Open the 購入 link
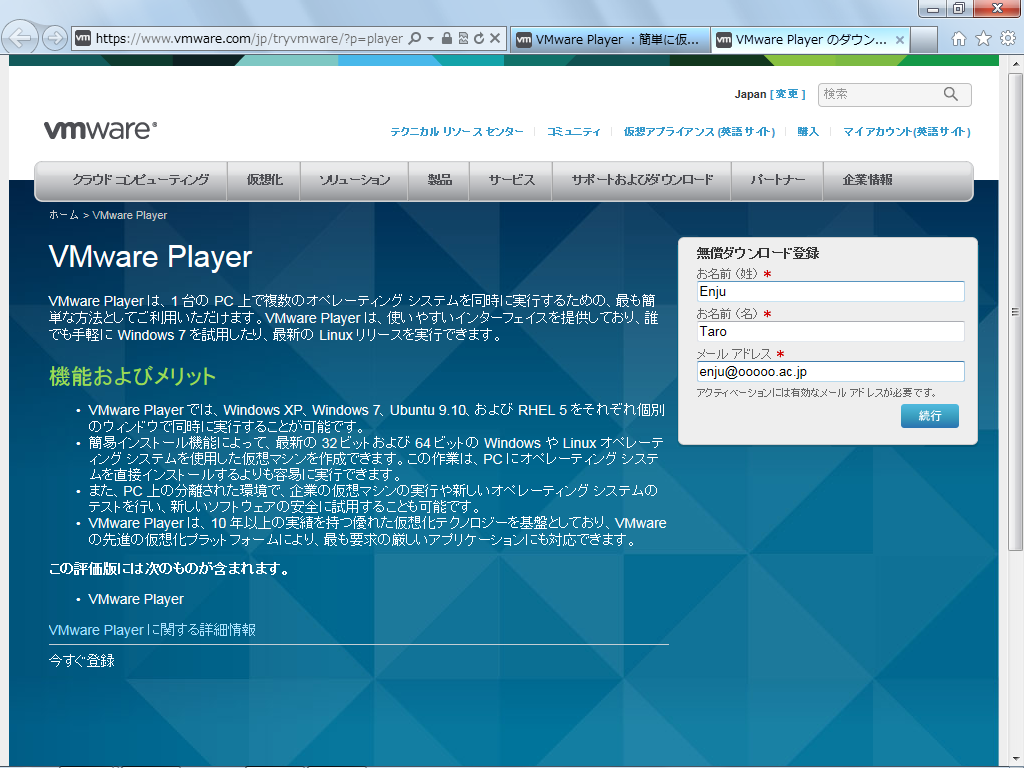 click(808, 131)
